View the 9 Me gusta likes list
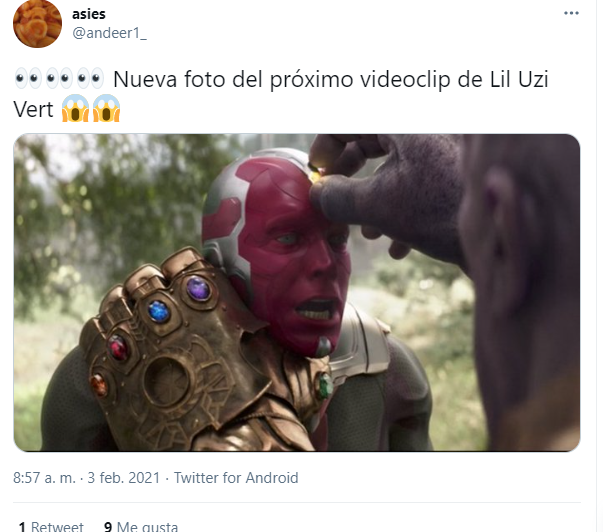The image size is (603, 532). pyautogui.click(x=141, y=526)
